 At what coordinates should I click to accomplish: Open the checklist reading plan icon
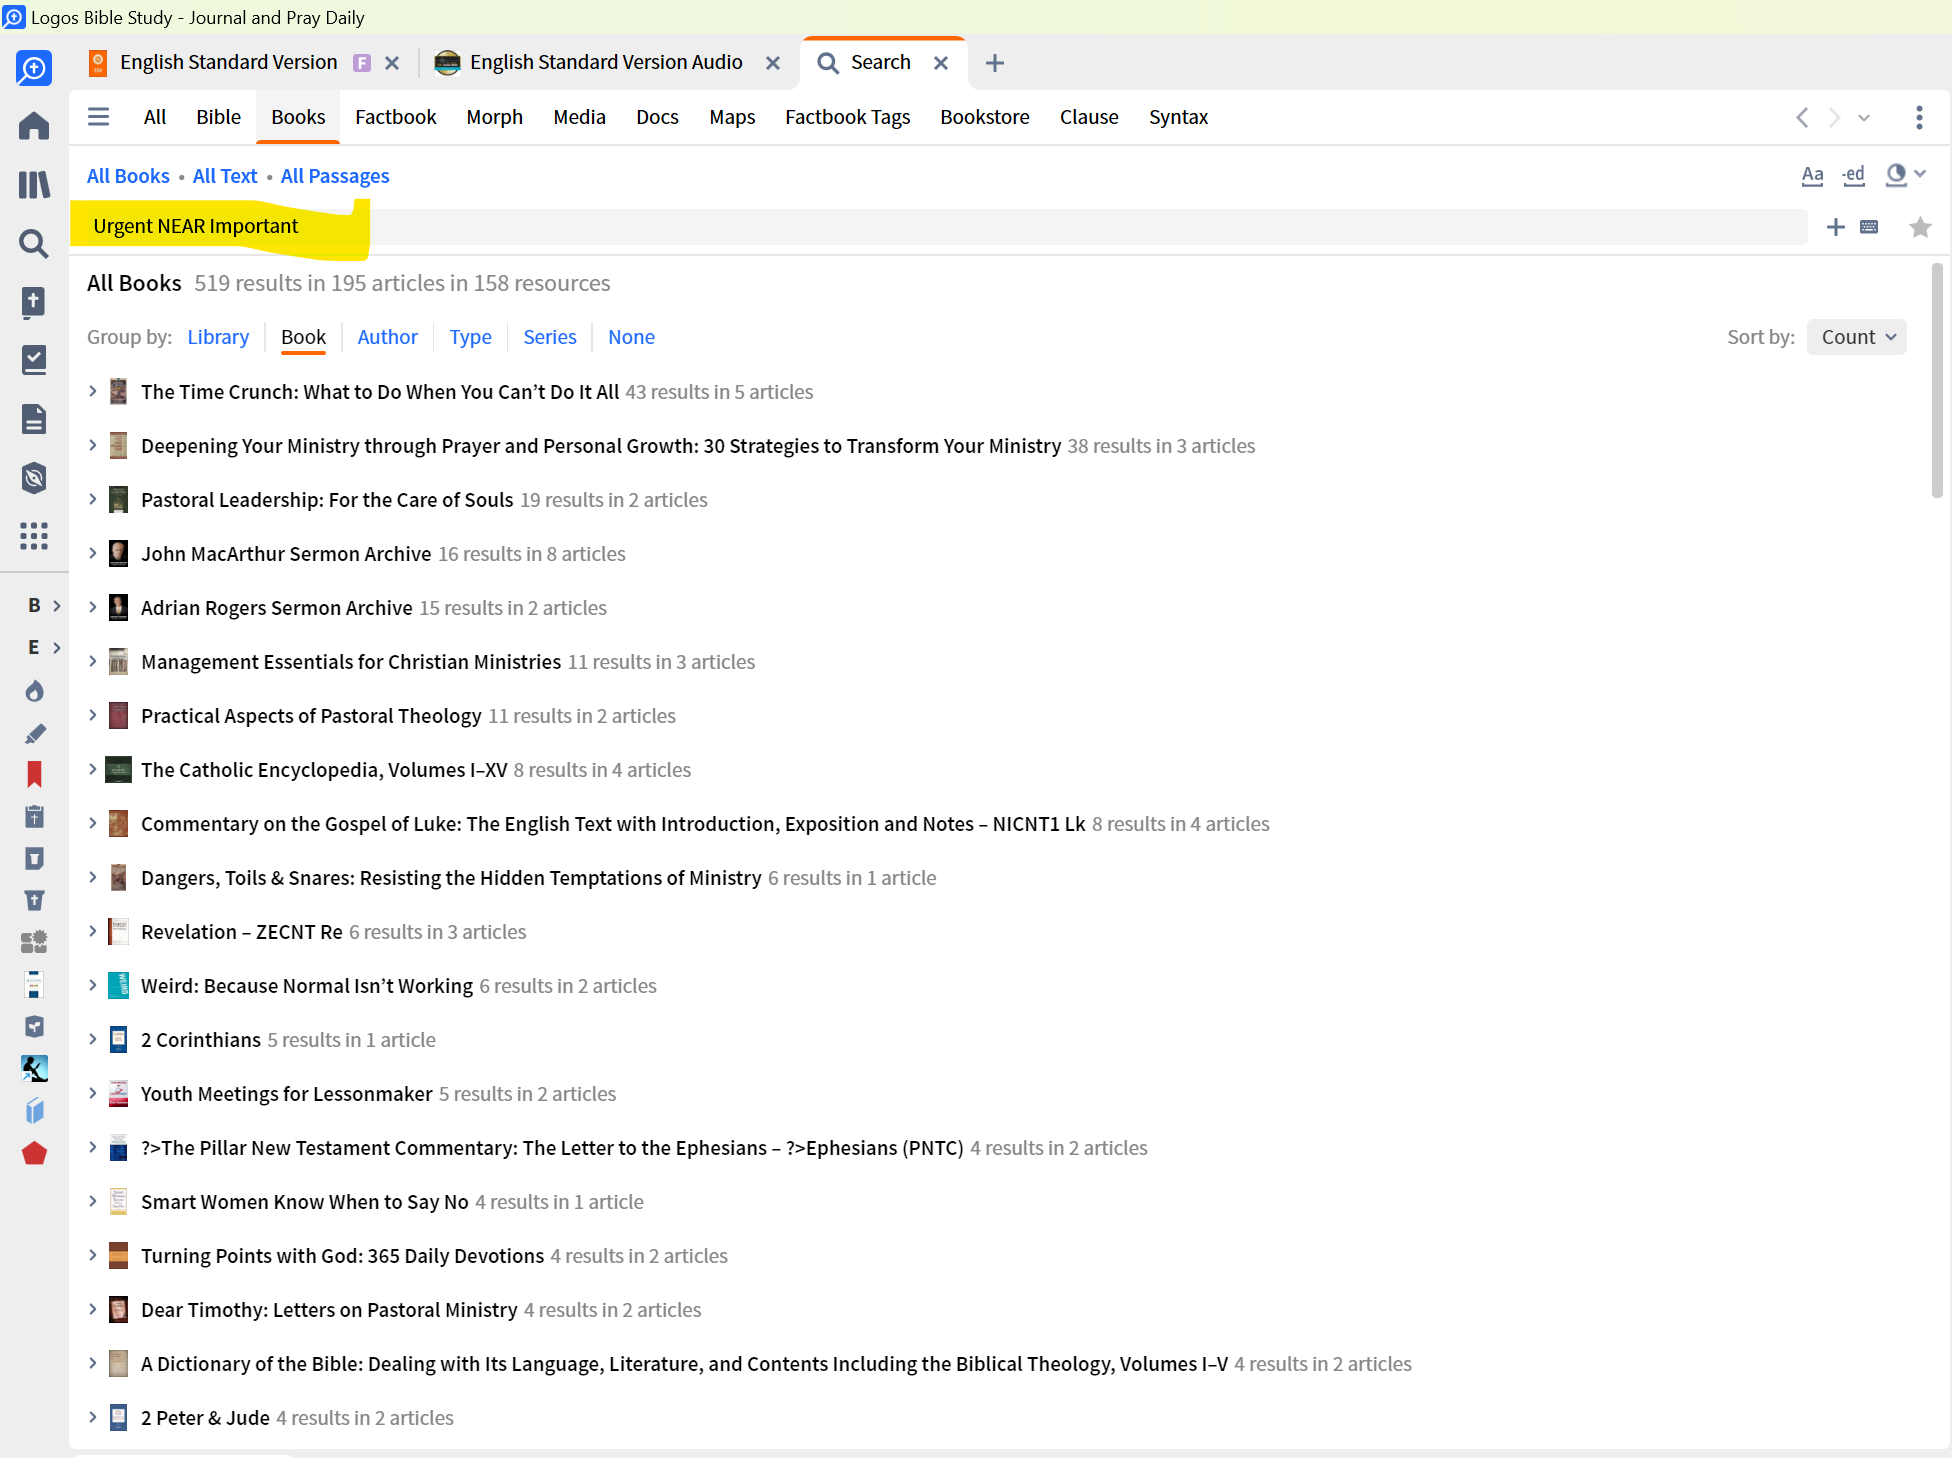pyautogui.click(x=34, y=360)
